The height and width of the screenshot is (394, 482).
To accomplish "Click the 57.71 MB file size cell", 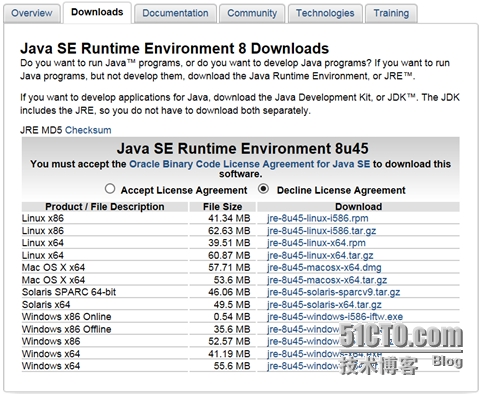I will pyautogui.click(x=229, y=267).
